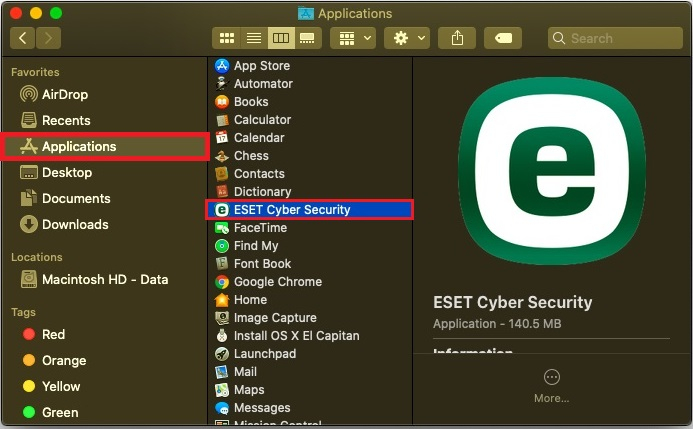
Task: Click the large ESET preview icon
Action: (552, 171)
